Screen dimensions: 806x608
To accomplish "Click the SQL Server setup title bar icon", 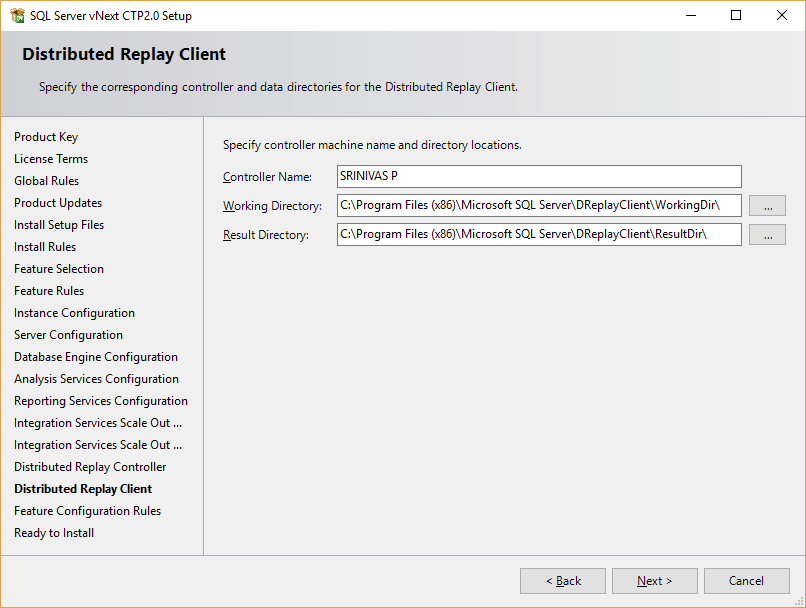I will [17, 15].
